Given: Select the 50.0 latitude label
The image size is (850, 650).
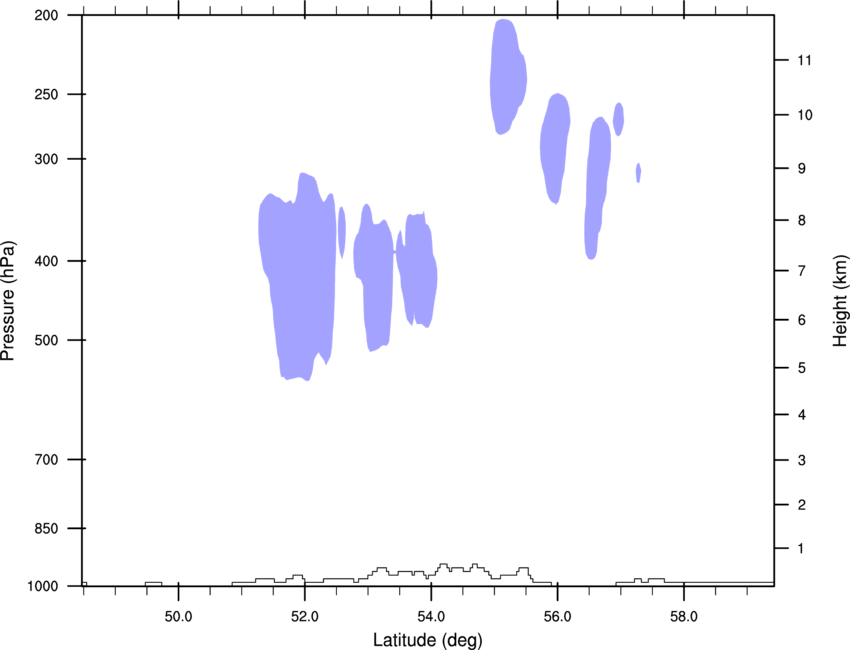Looking at the screenshot, I should pos(178,617).
